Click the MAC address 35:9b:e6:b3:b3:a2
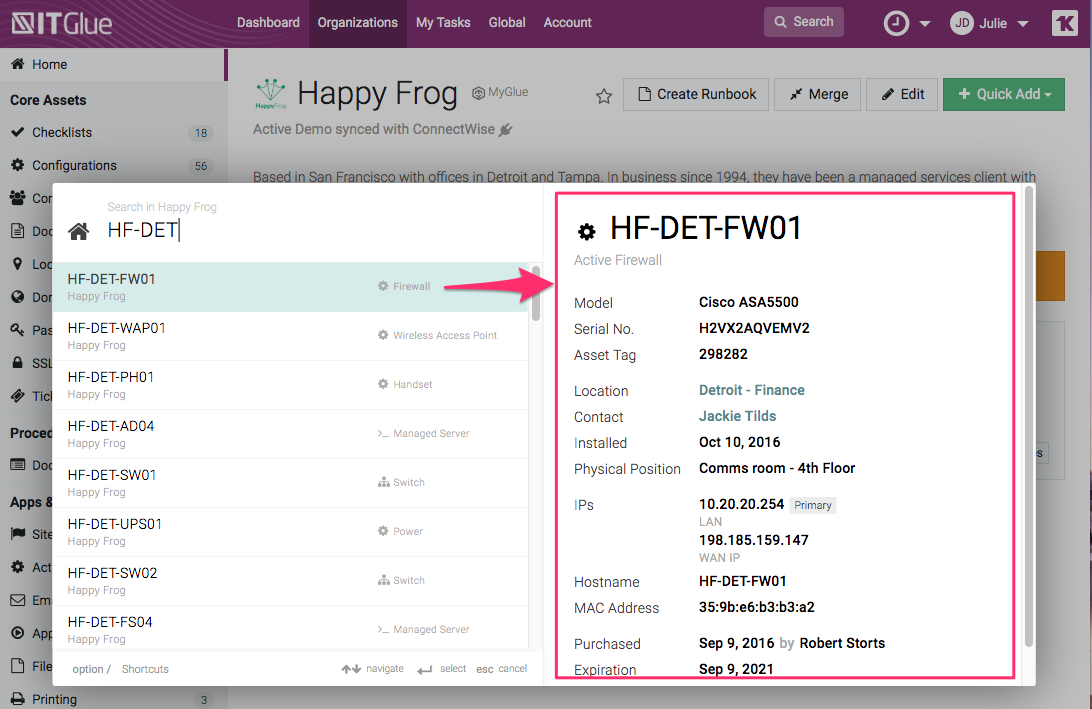 [x=756, y=607]
